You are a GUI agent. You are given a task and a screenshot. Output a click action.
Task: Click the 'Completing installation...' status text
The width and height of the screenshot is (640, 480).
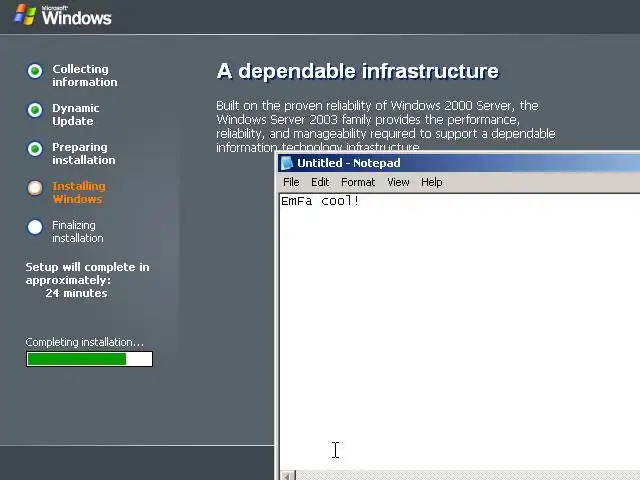(x=84, y=342)
